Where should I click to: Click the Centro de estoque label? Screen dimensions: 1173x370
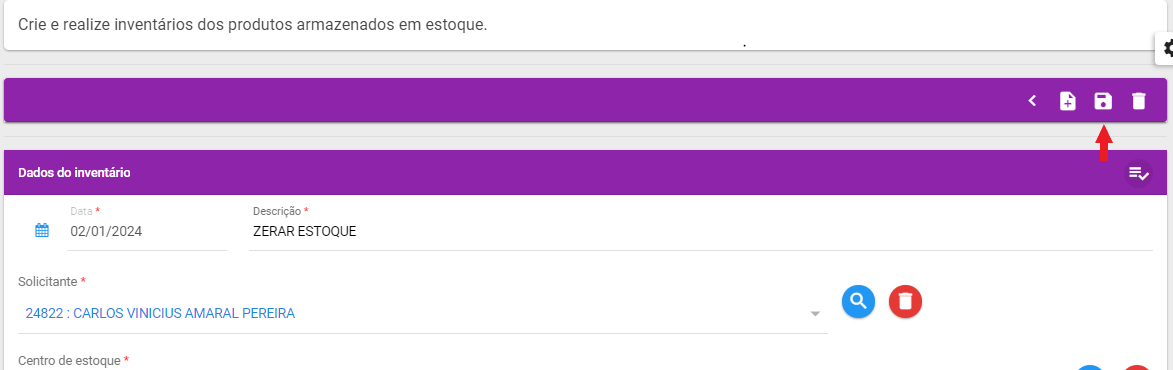69,361
